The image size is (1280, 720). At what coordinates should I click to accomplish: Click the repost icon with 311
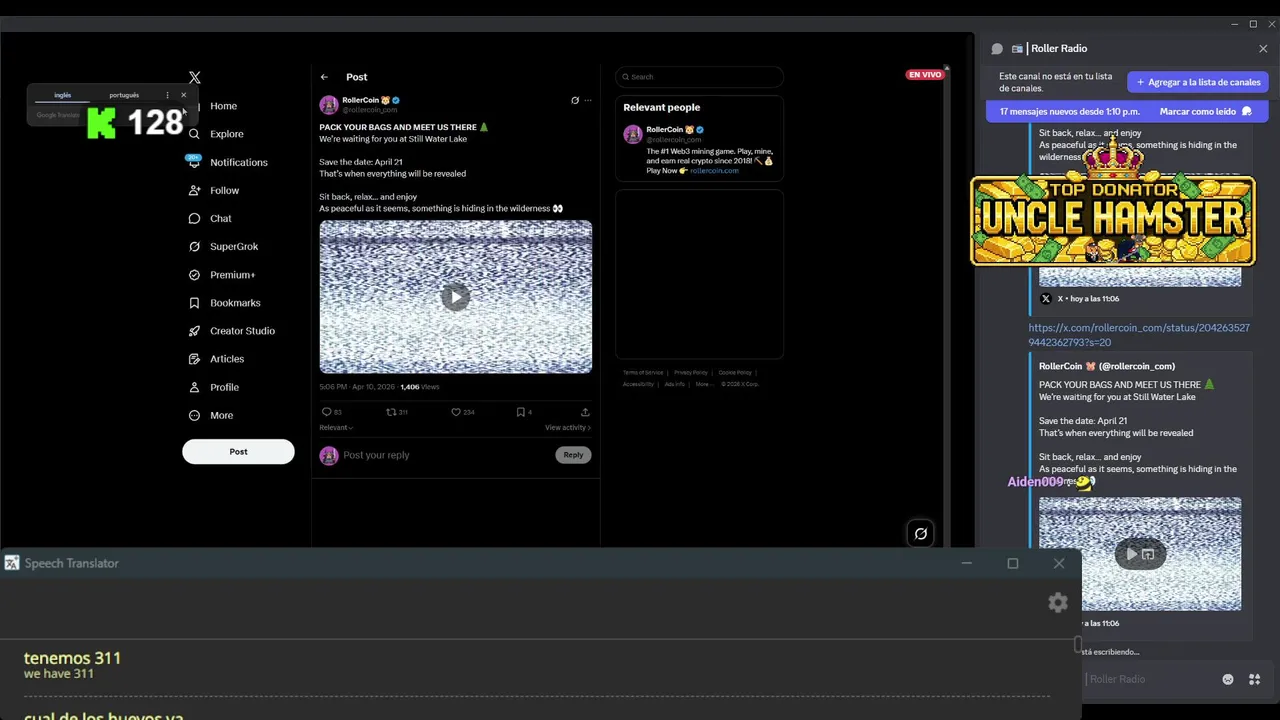point(392,412)
